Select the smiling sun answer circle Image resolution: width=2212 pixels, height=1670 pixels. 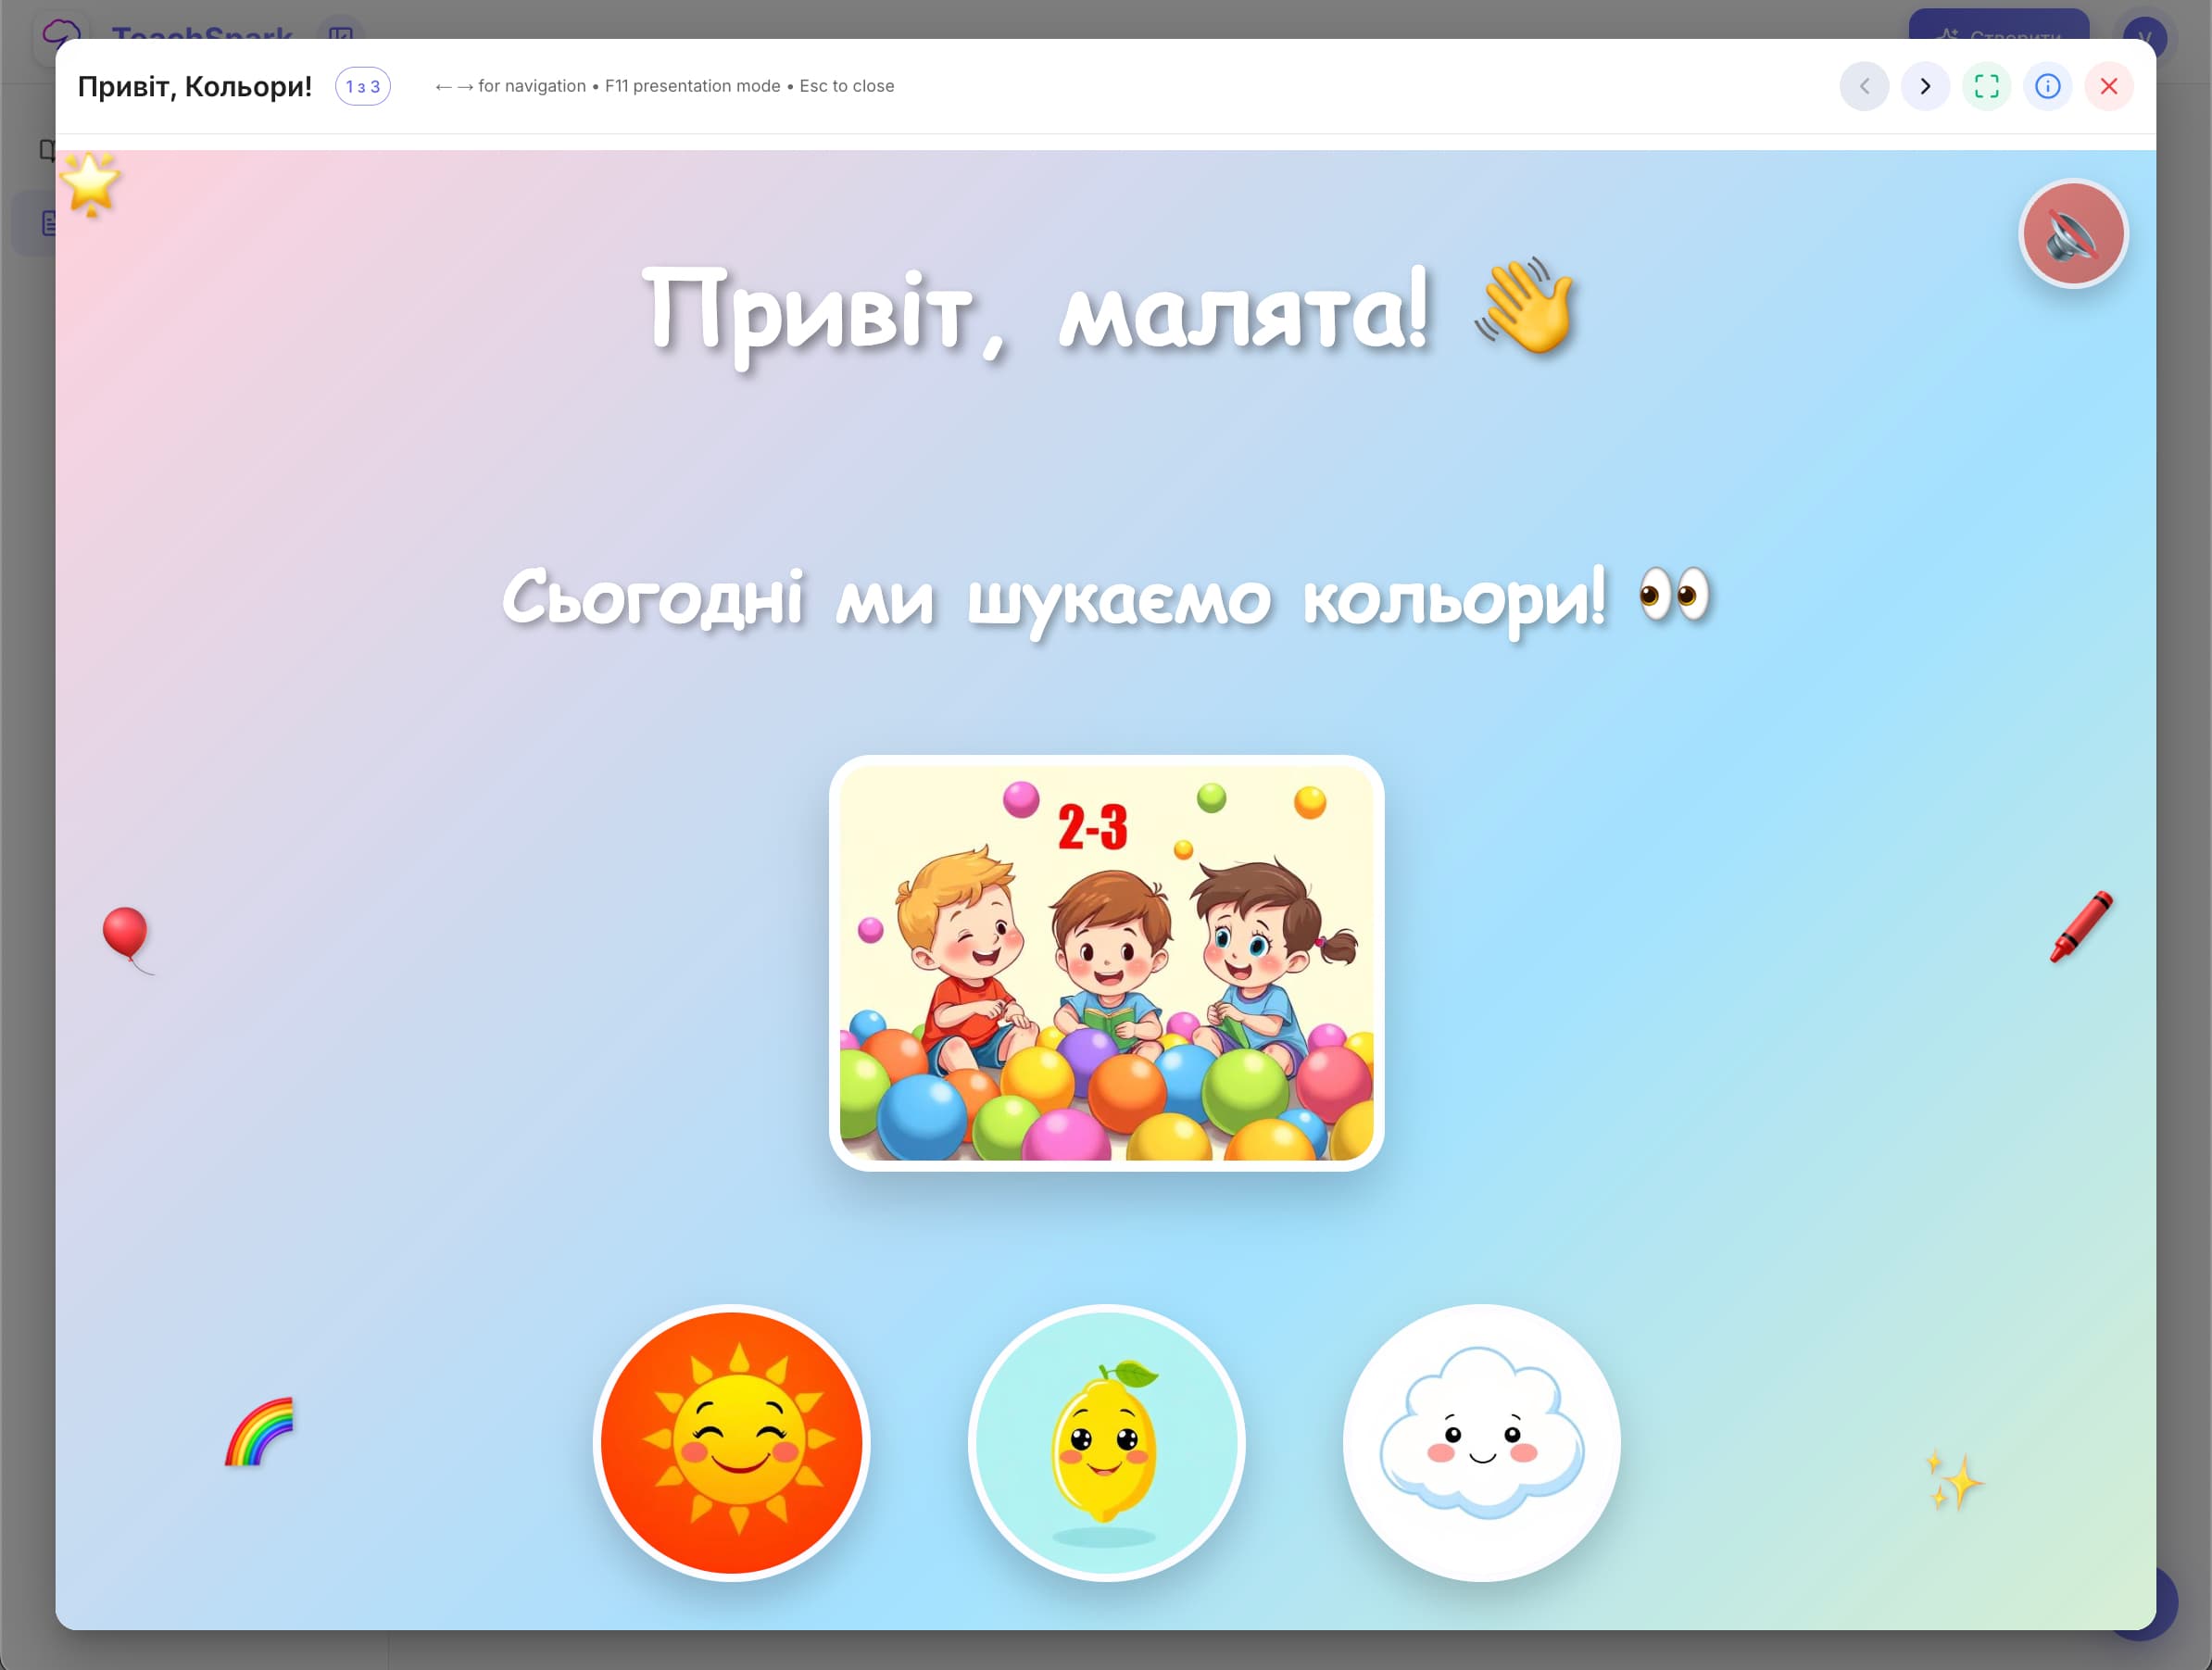(733, 1441)
